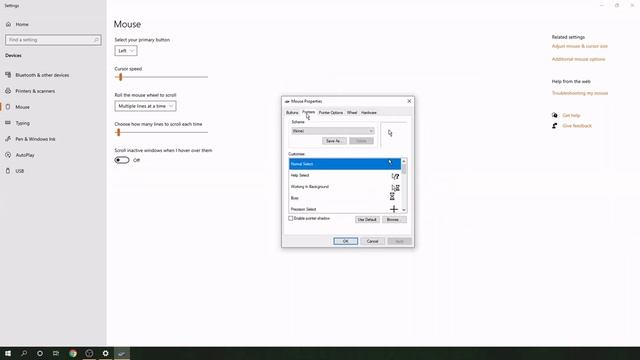This screenshot has width=640, height=360.
Task: Click the Help Select cursor icon
Action: coord(395,176)
